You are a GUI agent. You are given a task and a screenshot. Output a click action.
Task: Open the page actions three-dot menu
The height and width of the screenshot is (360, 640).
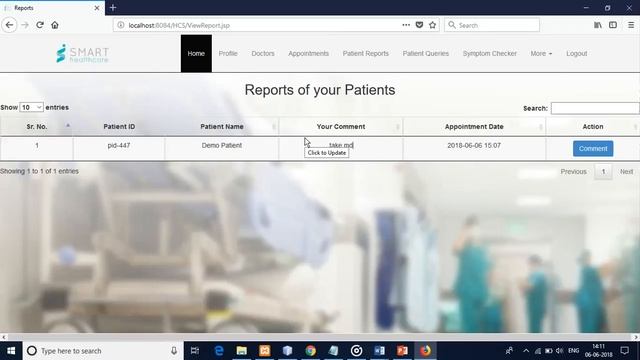(x=406, y=25)
